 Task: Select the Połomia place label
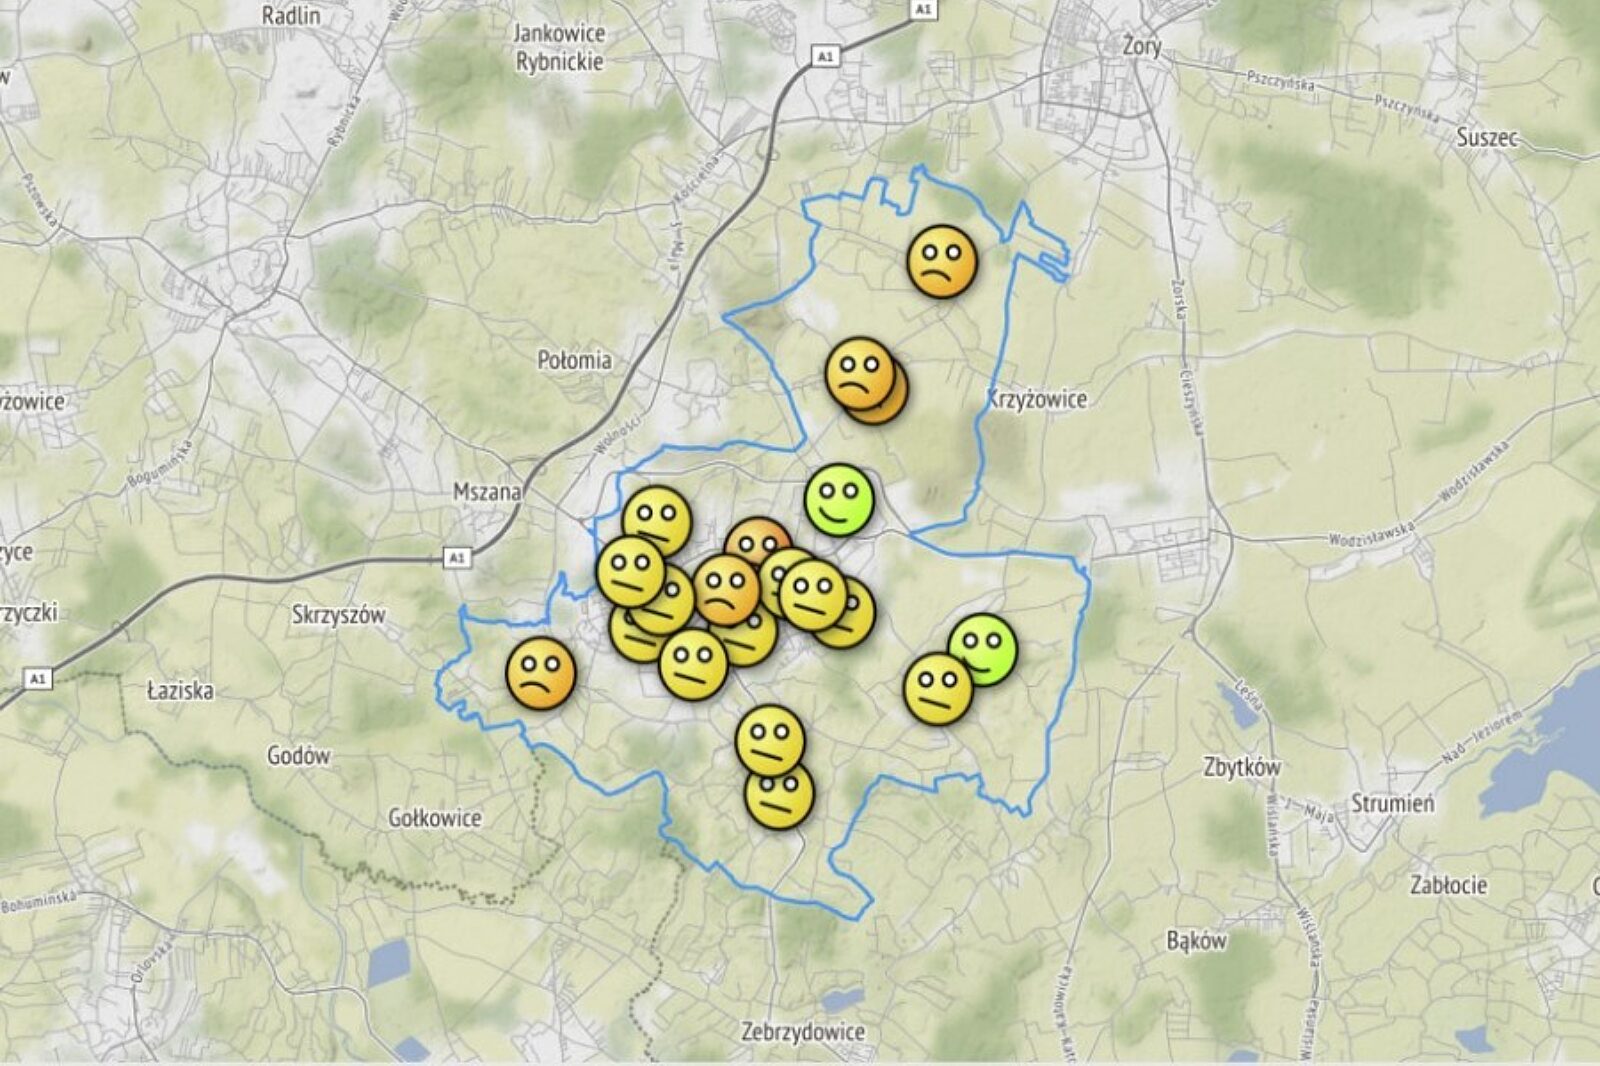click(x=574, y=360)
